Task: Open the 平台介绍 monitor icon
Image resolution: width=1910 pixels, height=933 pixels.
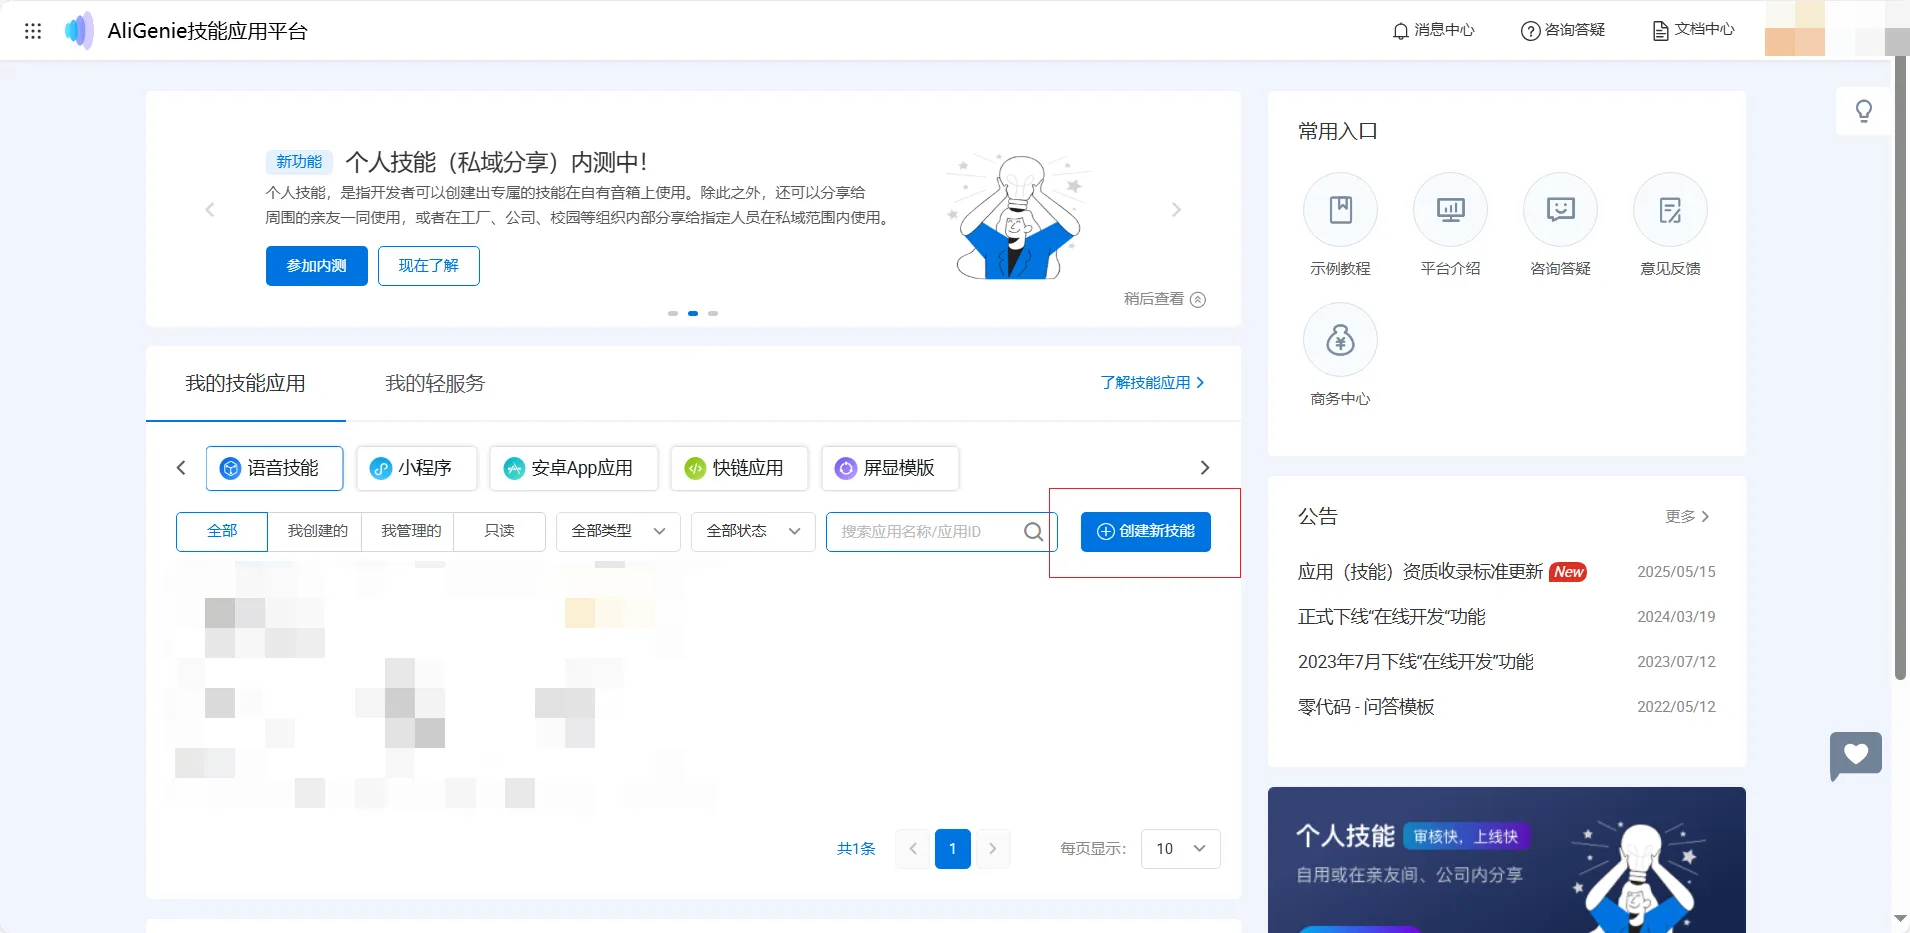Action: pyautogui.click(x=1450, y=210)
